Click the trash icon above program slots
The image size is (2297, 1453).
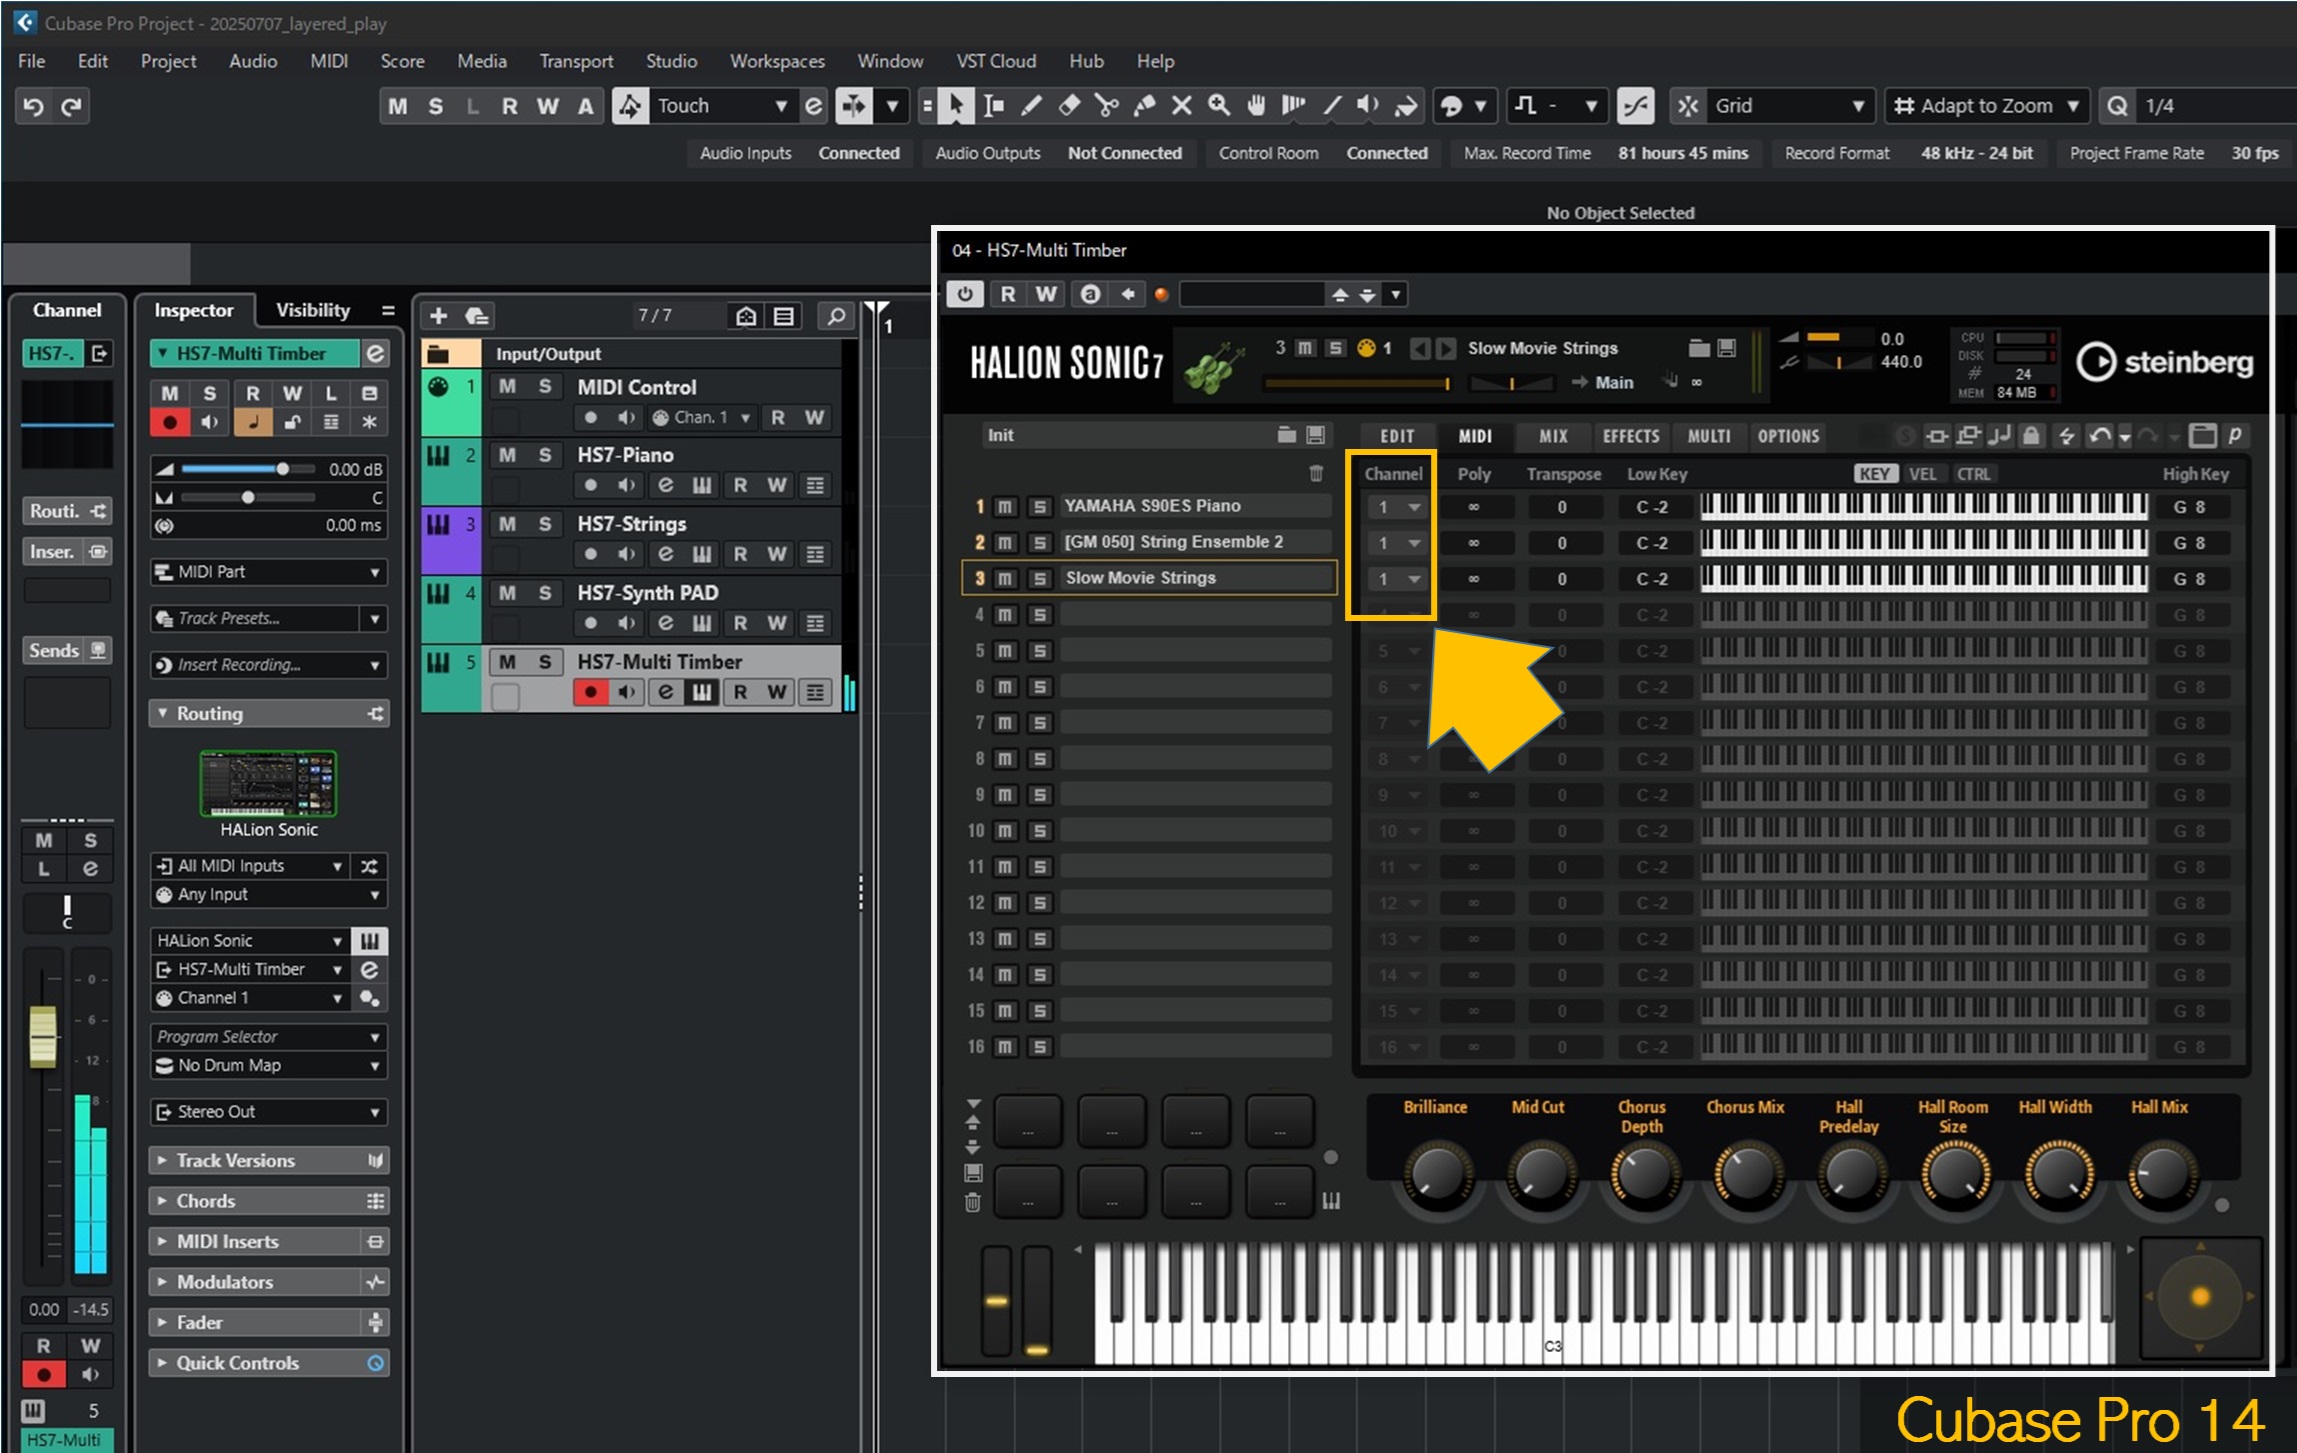1316,473
